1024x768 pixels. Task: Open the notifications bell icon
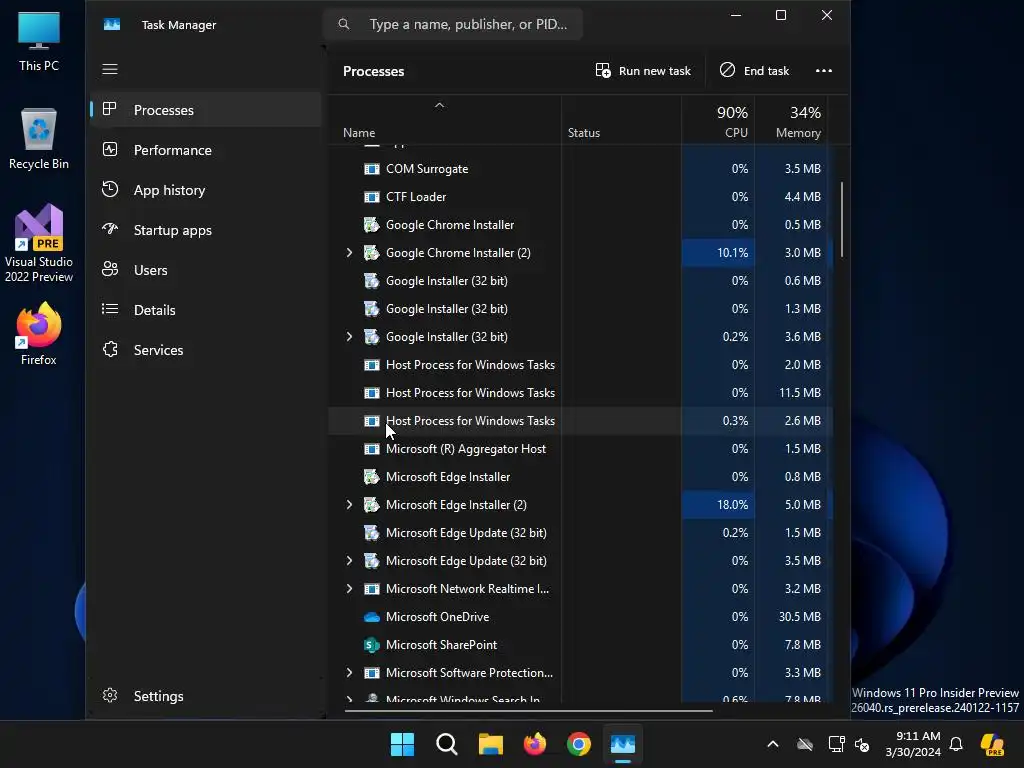coord(956,744)
